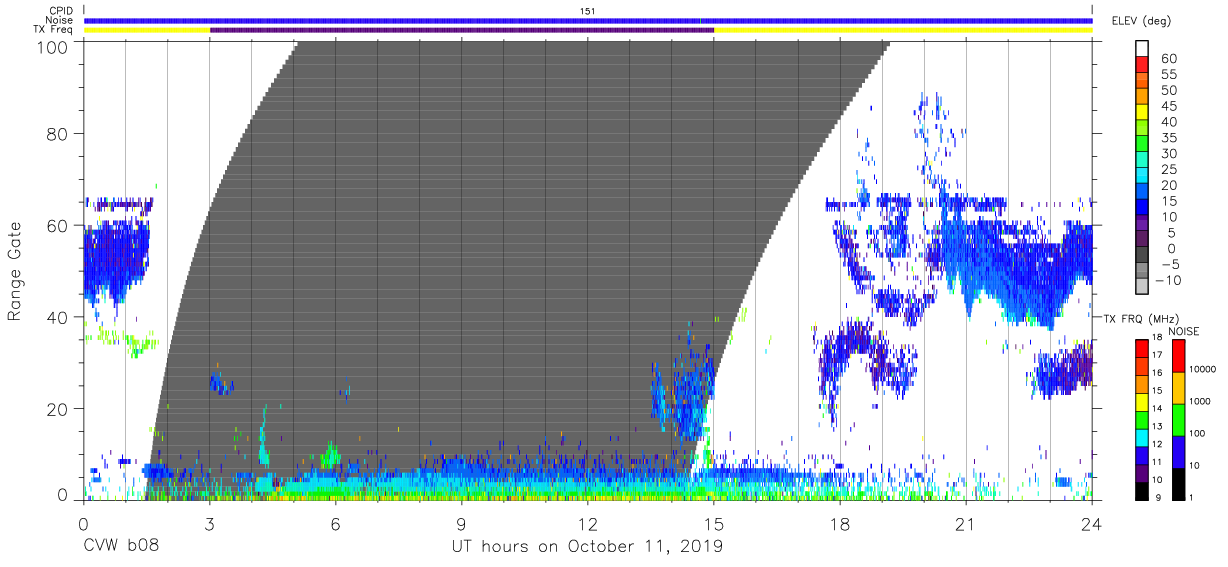This screenshot has width=1228, height=567.
Task: Click the x-axis tick label '21'
Action: point(966,523)
